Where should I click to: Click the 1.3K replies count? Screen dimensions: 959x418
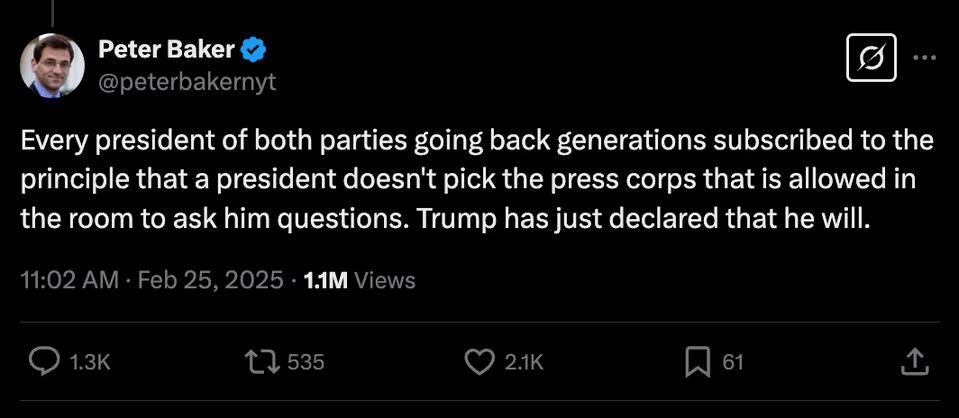click(x=89, y=362)
